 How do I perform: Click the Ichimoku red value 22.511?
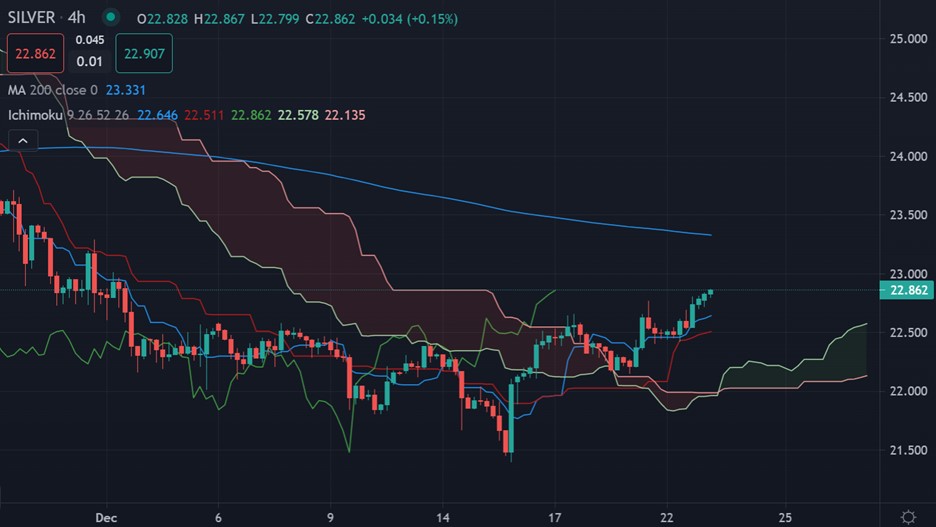pyautogui.click(x=204, y=115)
